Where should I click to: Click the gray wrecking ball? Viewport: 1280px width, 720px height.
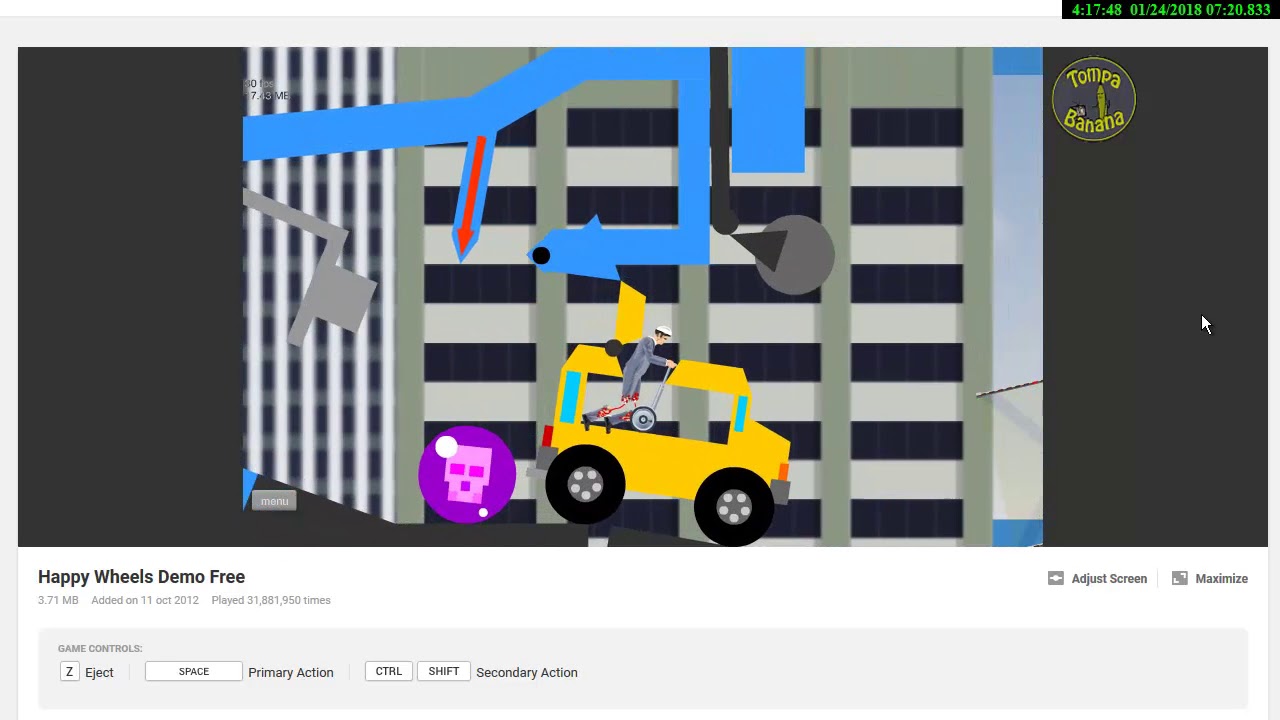[x=795, y=255]
